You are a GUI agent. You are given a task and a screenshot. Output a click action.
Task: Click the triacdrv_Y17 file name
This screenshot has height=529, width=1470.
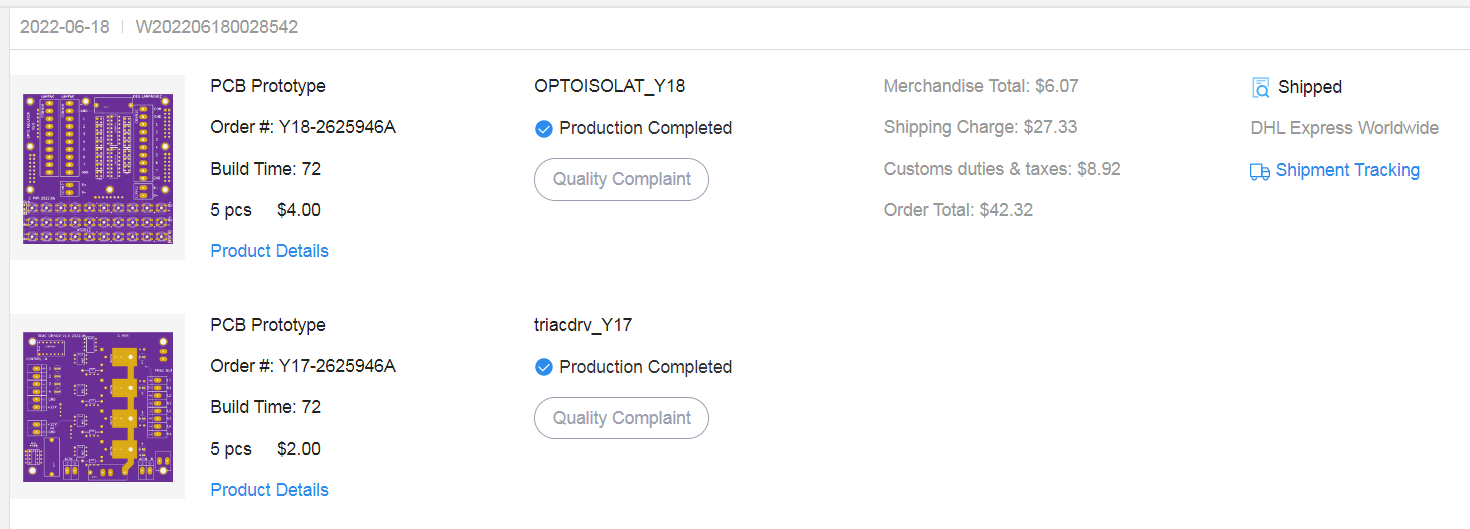583,325
